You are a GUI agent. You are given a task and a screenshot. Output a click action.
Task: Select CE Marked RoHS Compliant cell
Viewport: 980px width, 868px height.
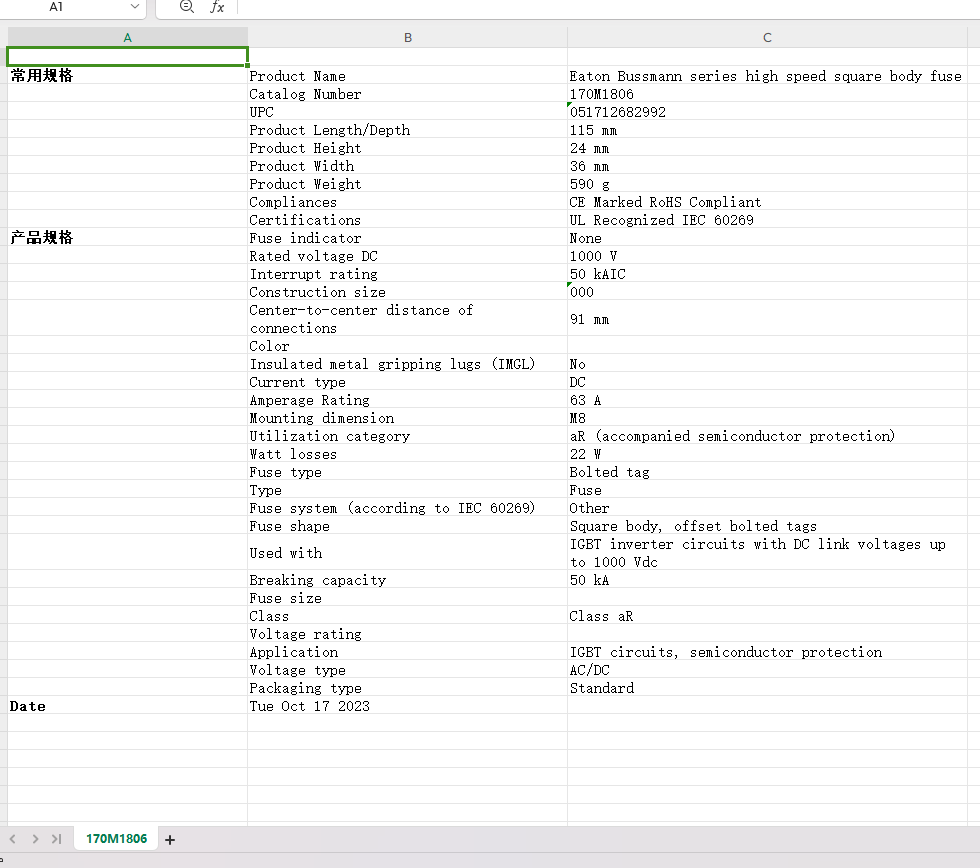768,202
